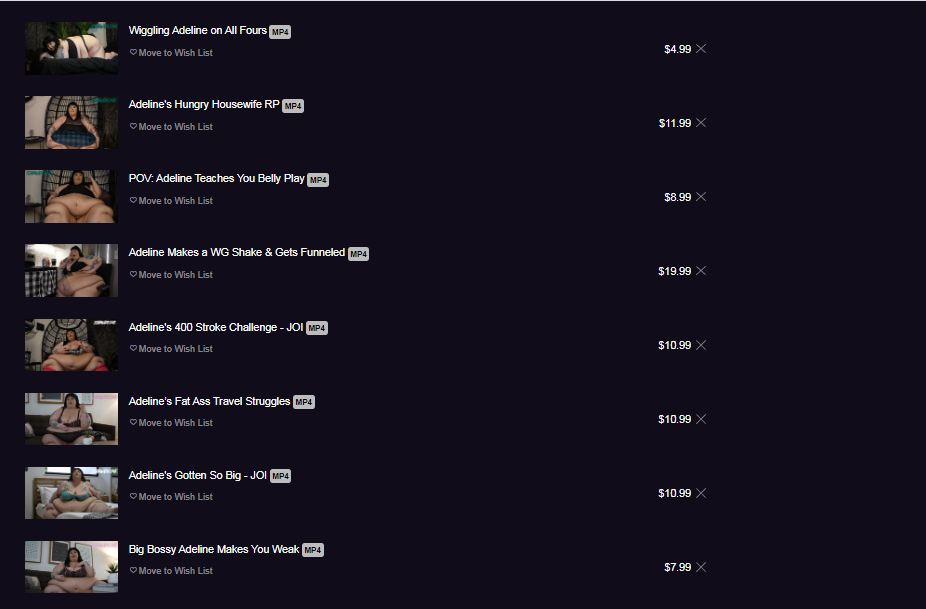Click the Big Bossy Adeline thumbnail
The width and height of the screenshot is (926, 609).
[71, 566]
